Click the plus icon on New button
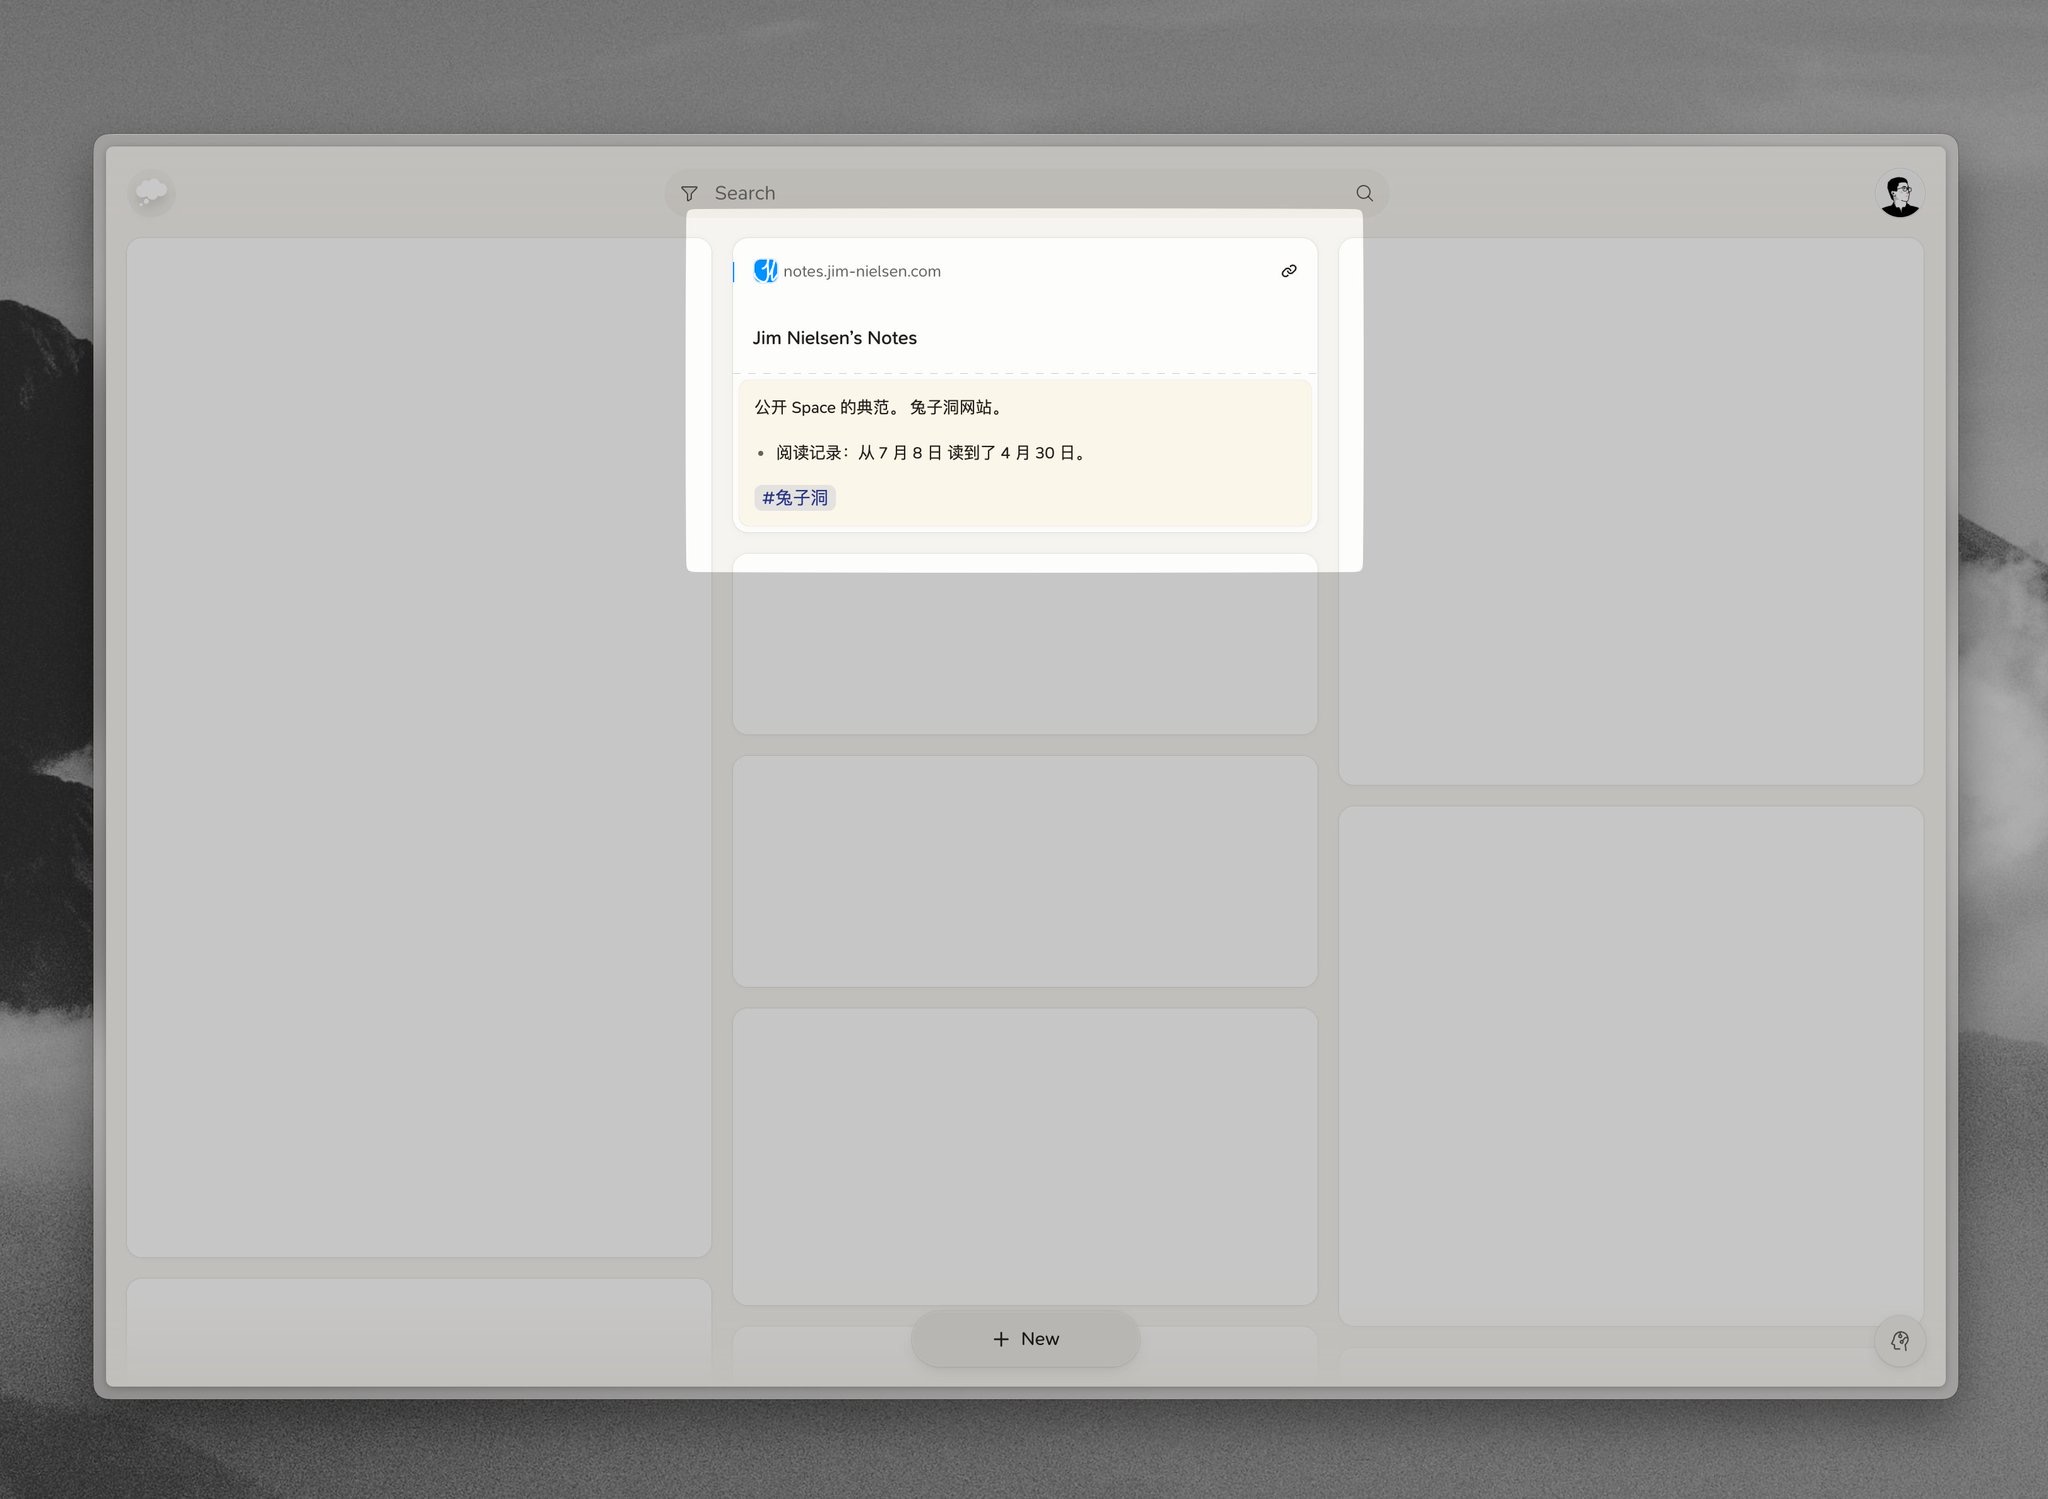Viewport: 2048px width, 1499px height. [1001, 1338]
